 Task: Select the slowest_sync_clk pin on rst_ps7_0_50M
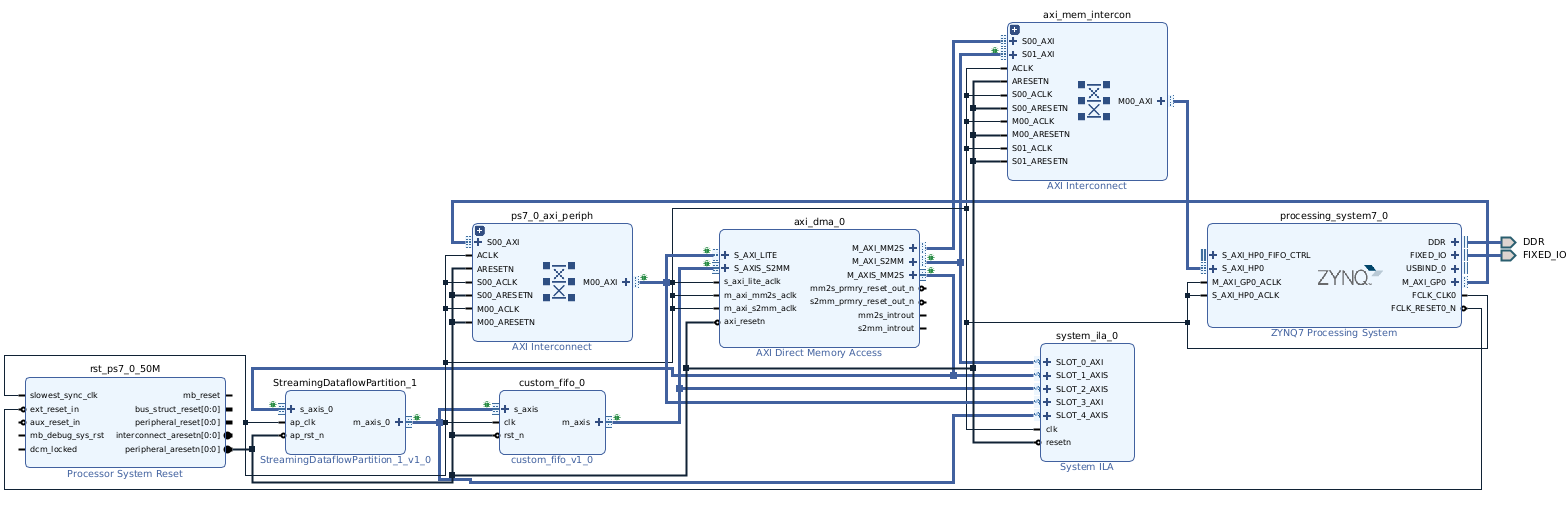[x=64, y=396]
